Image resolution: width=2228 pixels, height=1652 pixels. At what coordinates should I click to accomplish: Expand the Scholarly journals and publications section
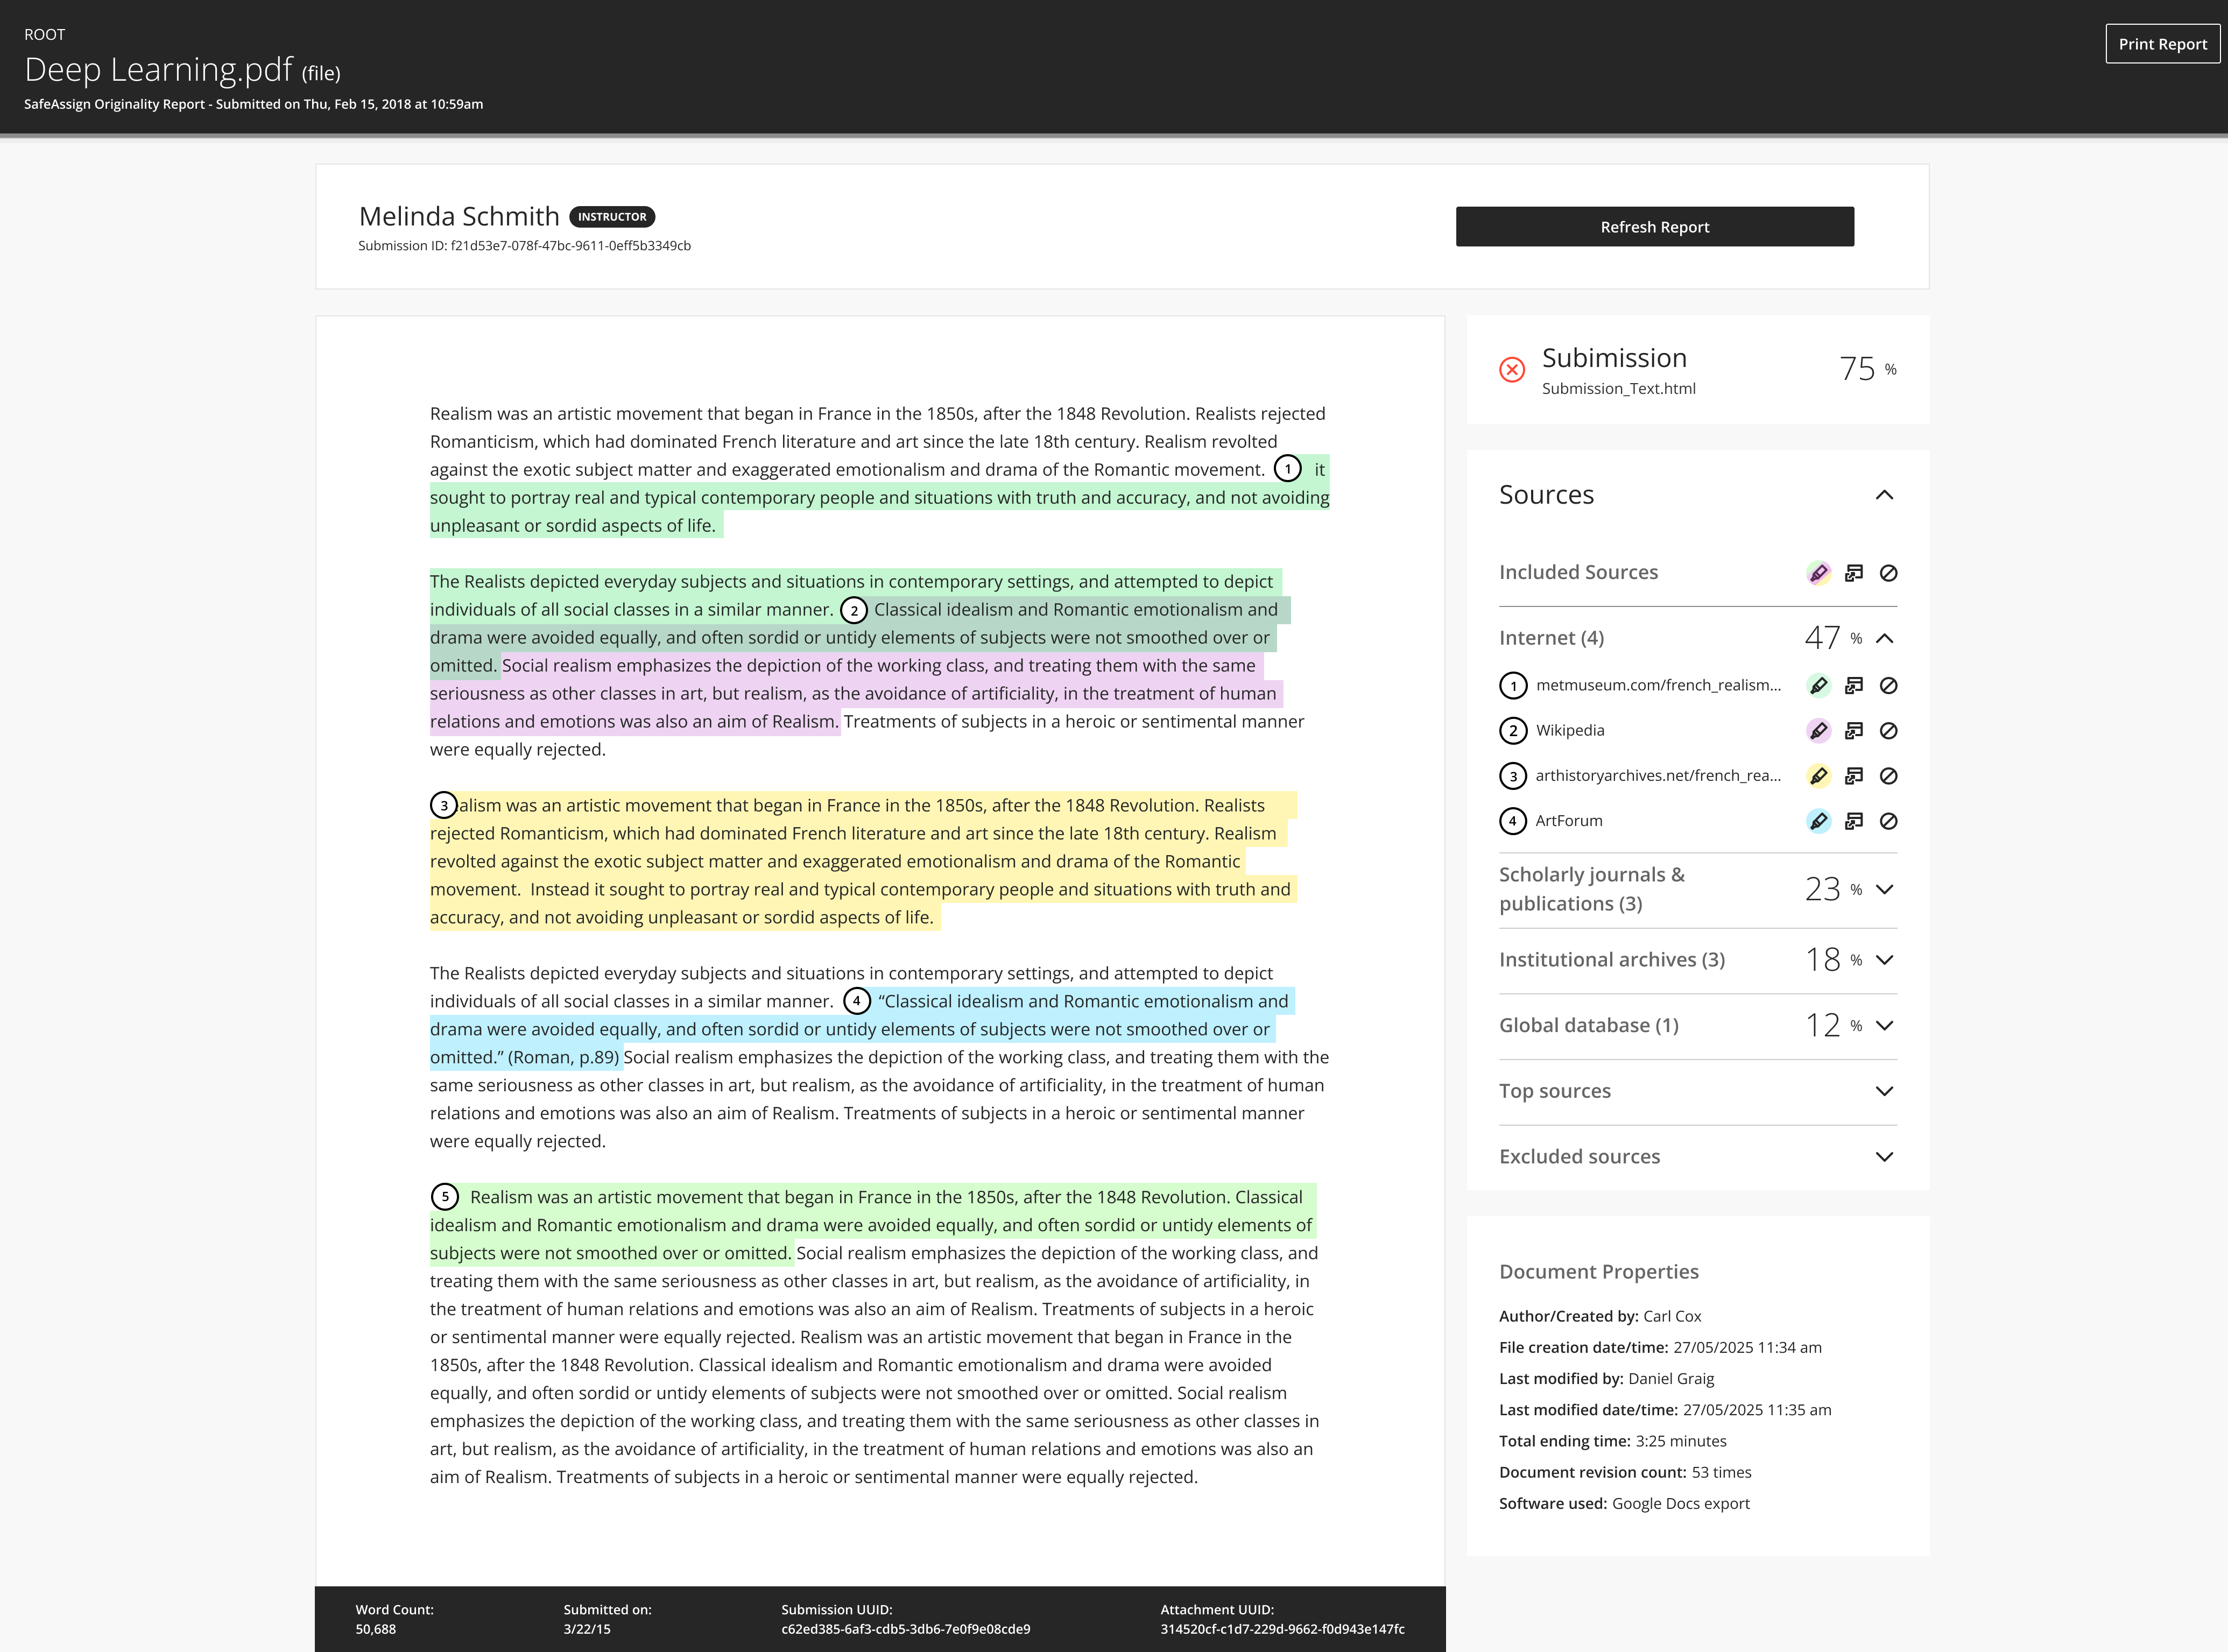(1886, 889)
